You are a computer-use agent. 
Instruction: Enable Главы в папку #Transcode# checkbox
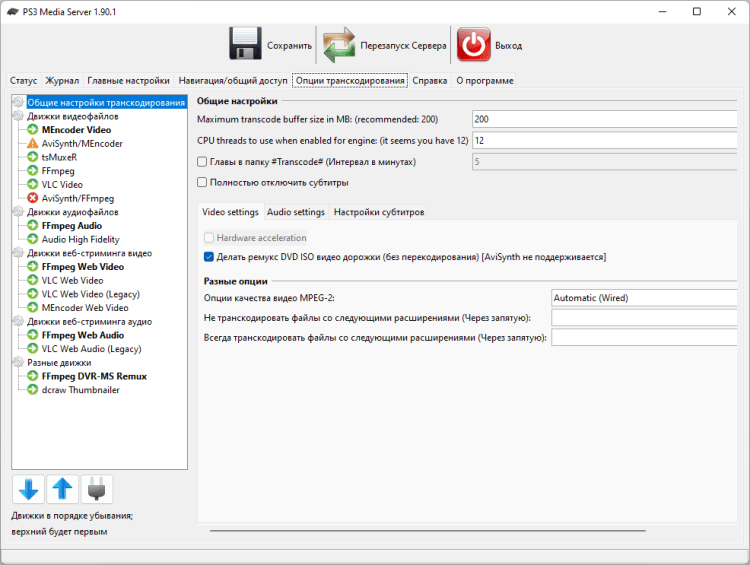202,162
